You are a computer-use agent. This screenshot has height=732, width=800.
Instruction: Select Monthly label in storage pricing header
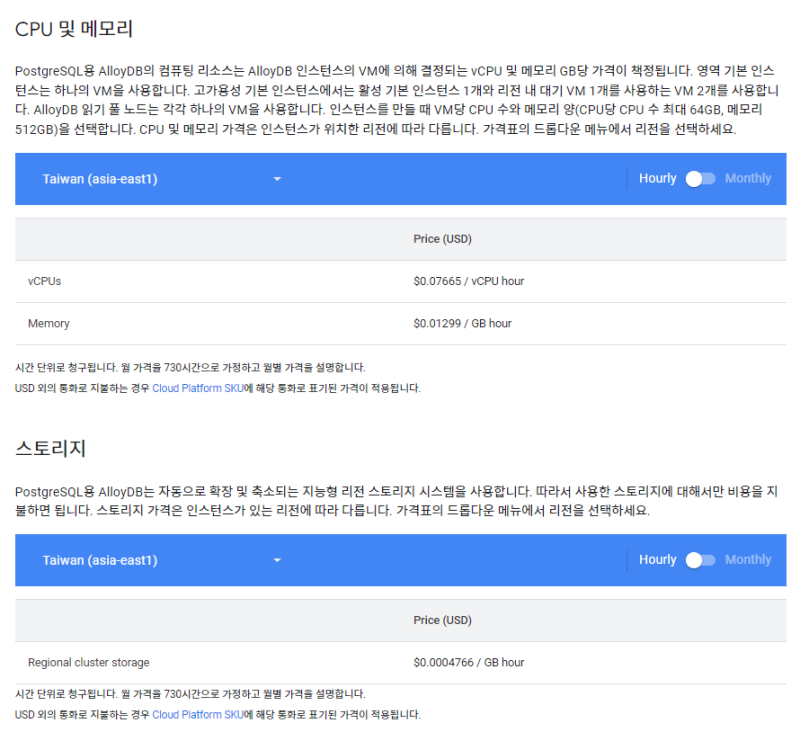748,560
